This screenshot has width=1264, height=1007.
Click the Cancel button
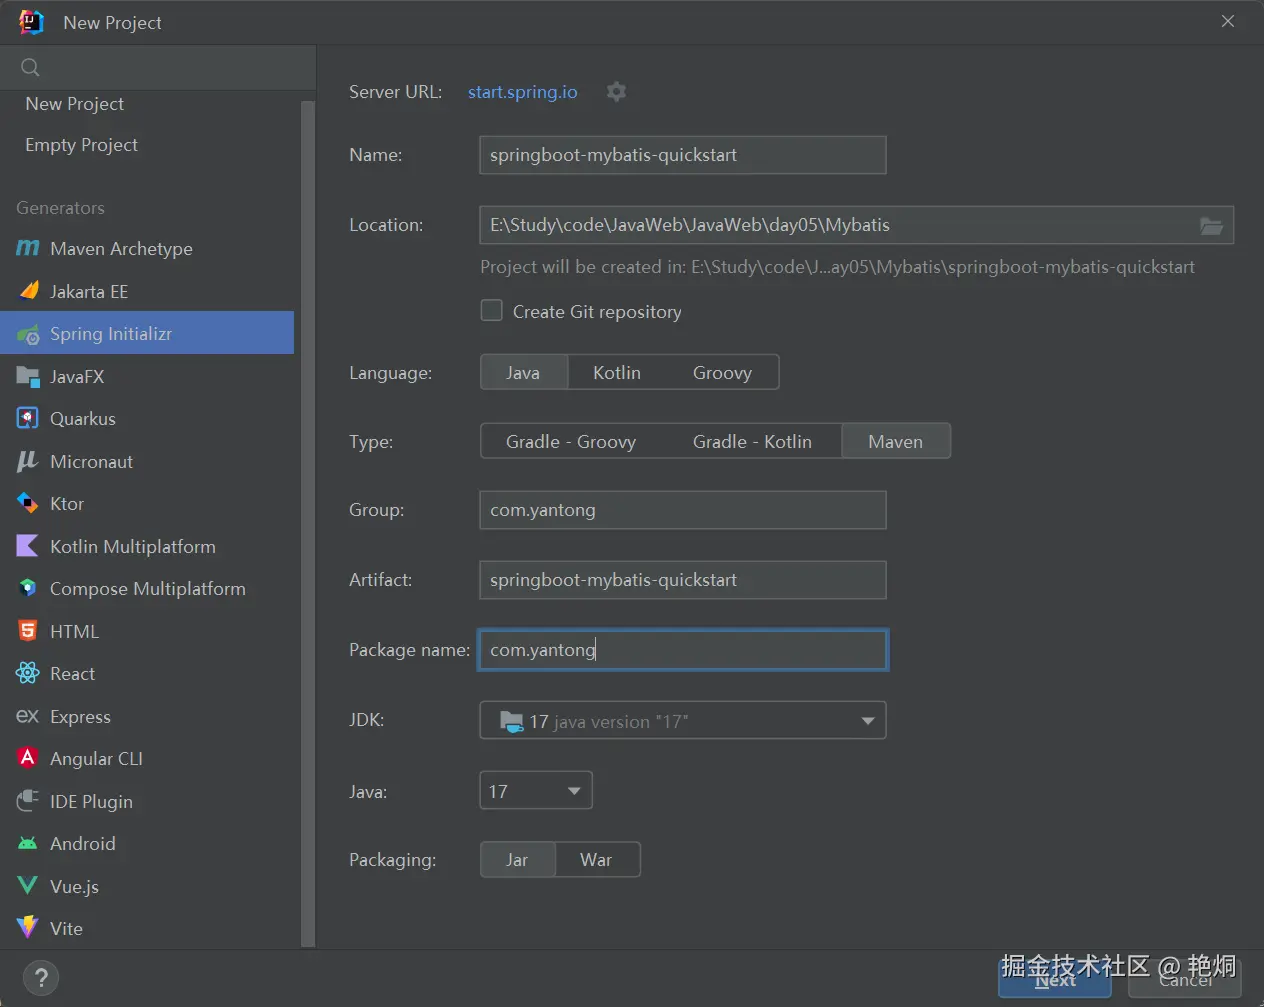coord(1185,979)
